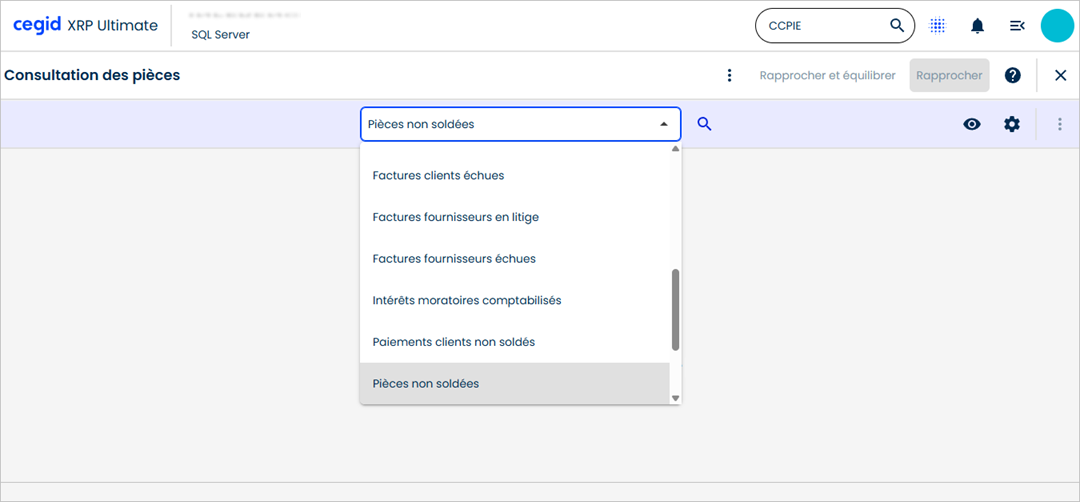Open the help question mark icon
This screenshot has width=1080, height=502.
(1013, 75)
